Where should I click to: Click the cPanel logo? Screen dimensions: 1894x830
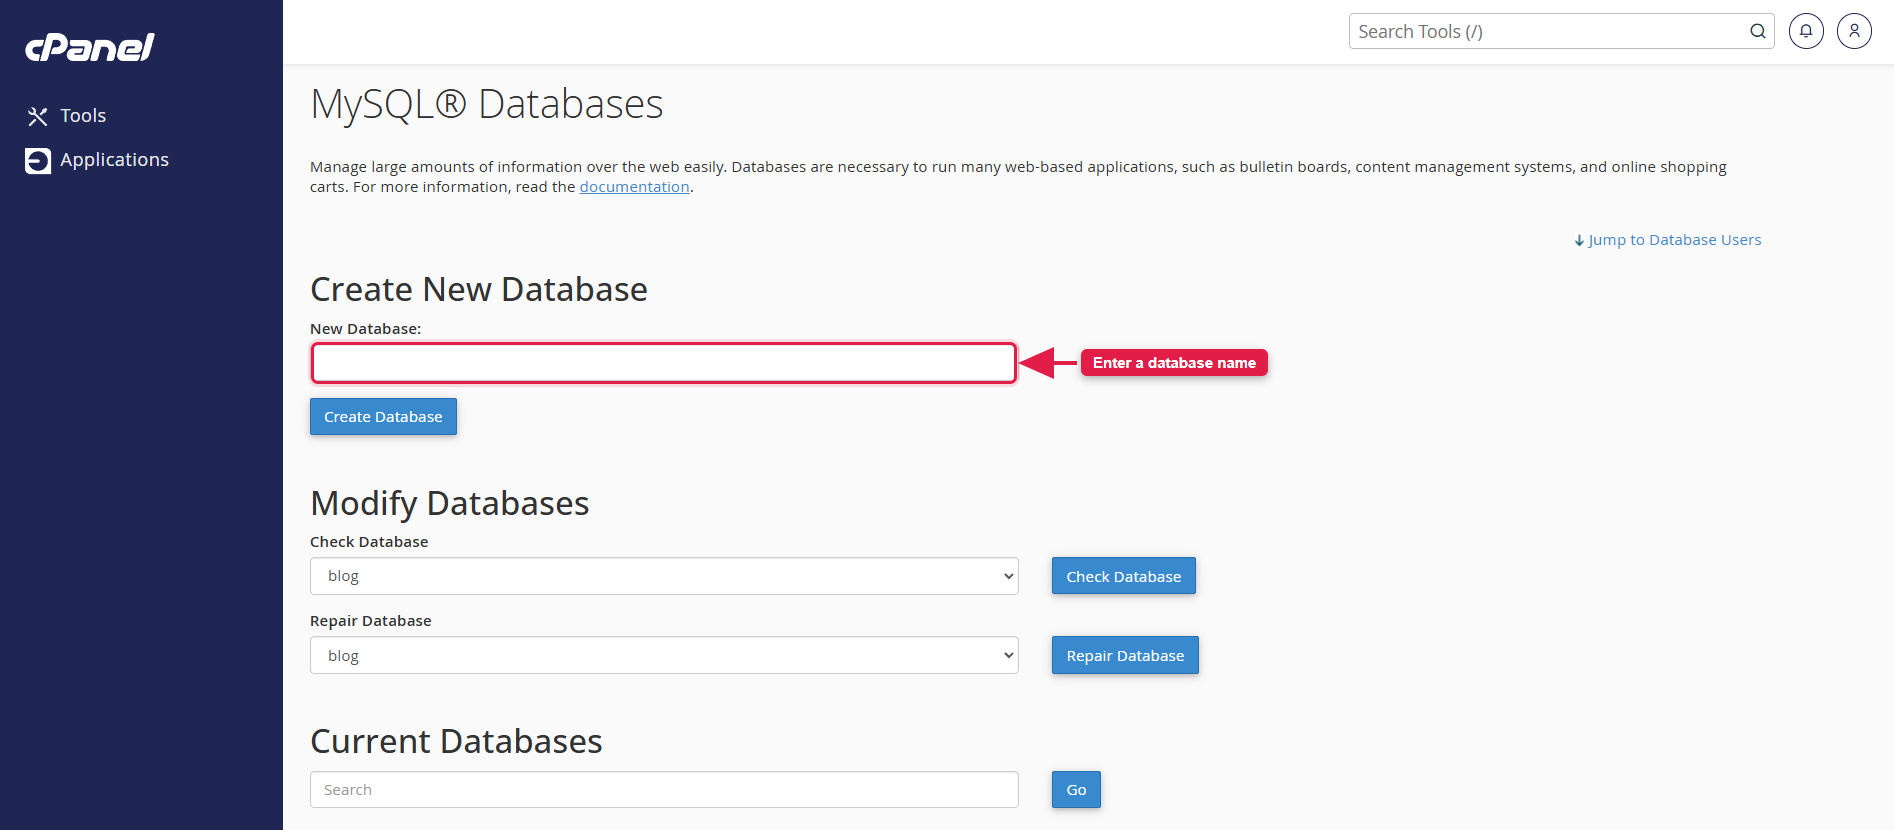[90, 47]
